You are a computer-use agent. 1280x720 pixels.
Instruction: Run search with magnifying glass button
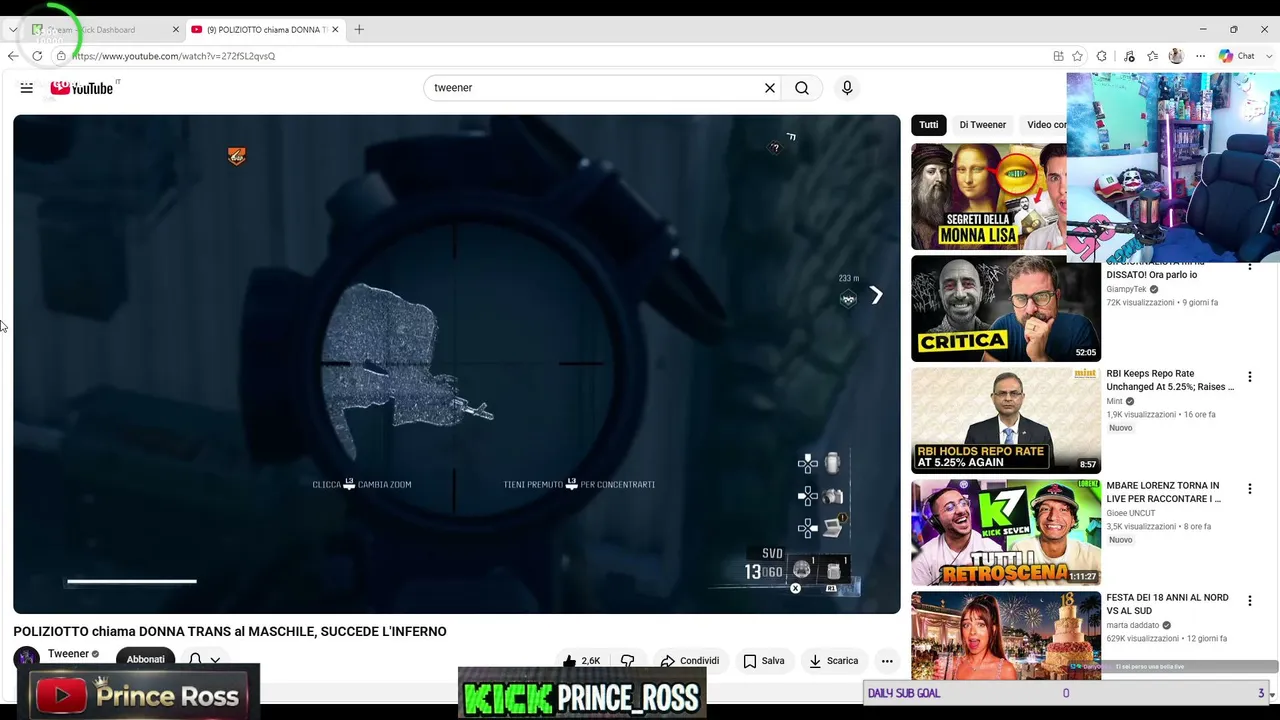click(802, 88)
